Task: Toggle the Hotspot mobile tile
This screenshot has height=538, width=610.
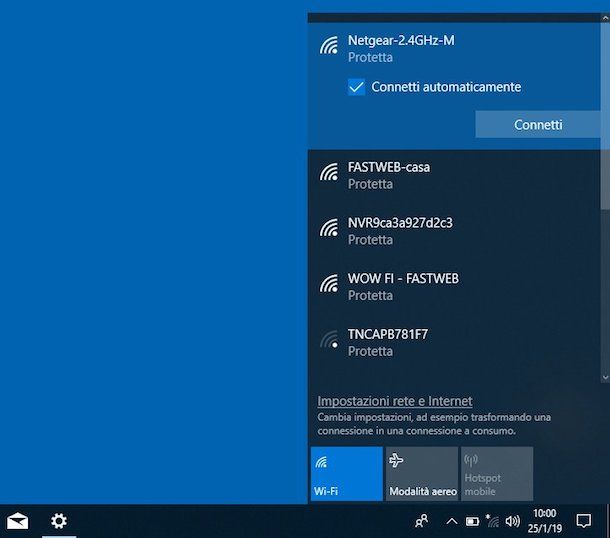Action: coord(496,473)
